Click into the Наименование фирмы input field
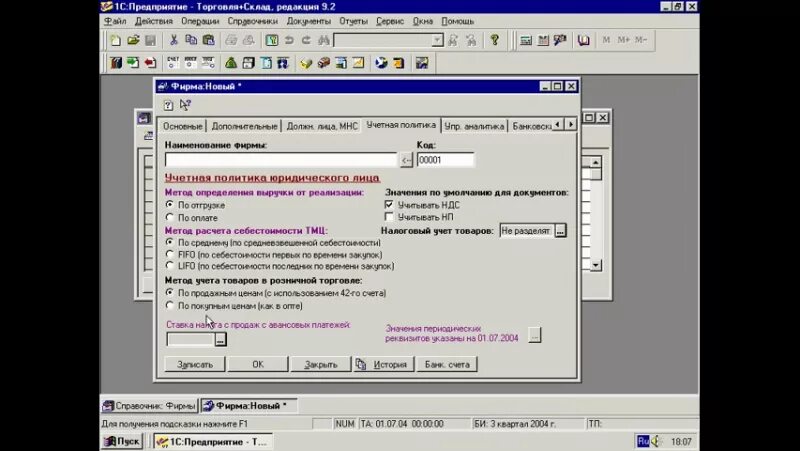 [x=281, y=160]
